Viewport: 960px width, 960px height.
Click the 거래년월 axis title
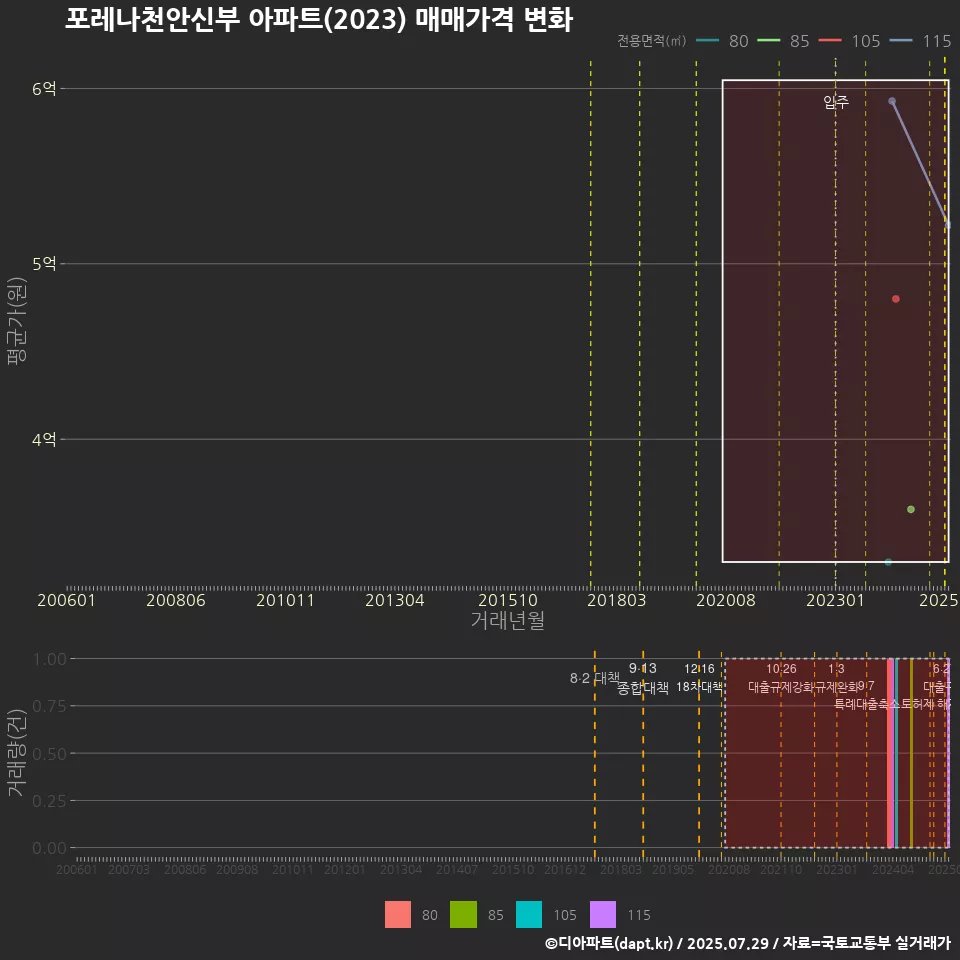pyautogui.click(x=508, y=620)
